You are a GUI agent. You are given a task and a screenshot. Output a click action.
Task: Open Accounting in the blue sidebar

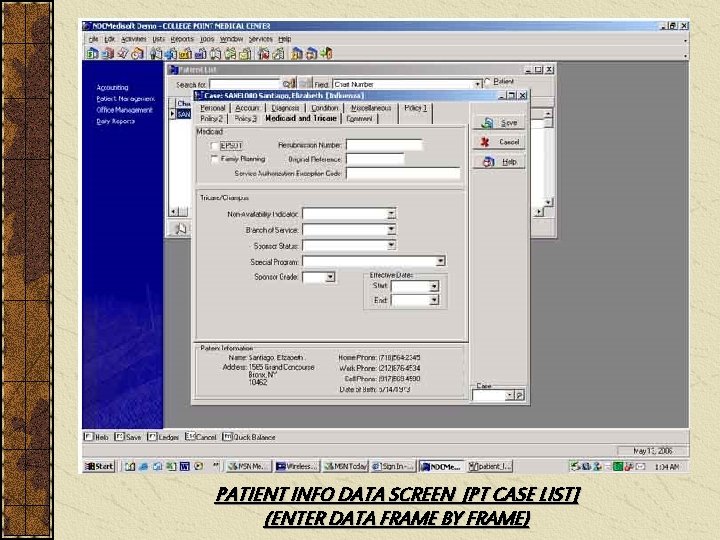coord(112,87)
